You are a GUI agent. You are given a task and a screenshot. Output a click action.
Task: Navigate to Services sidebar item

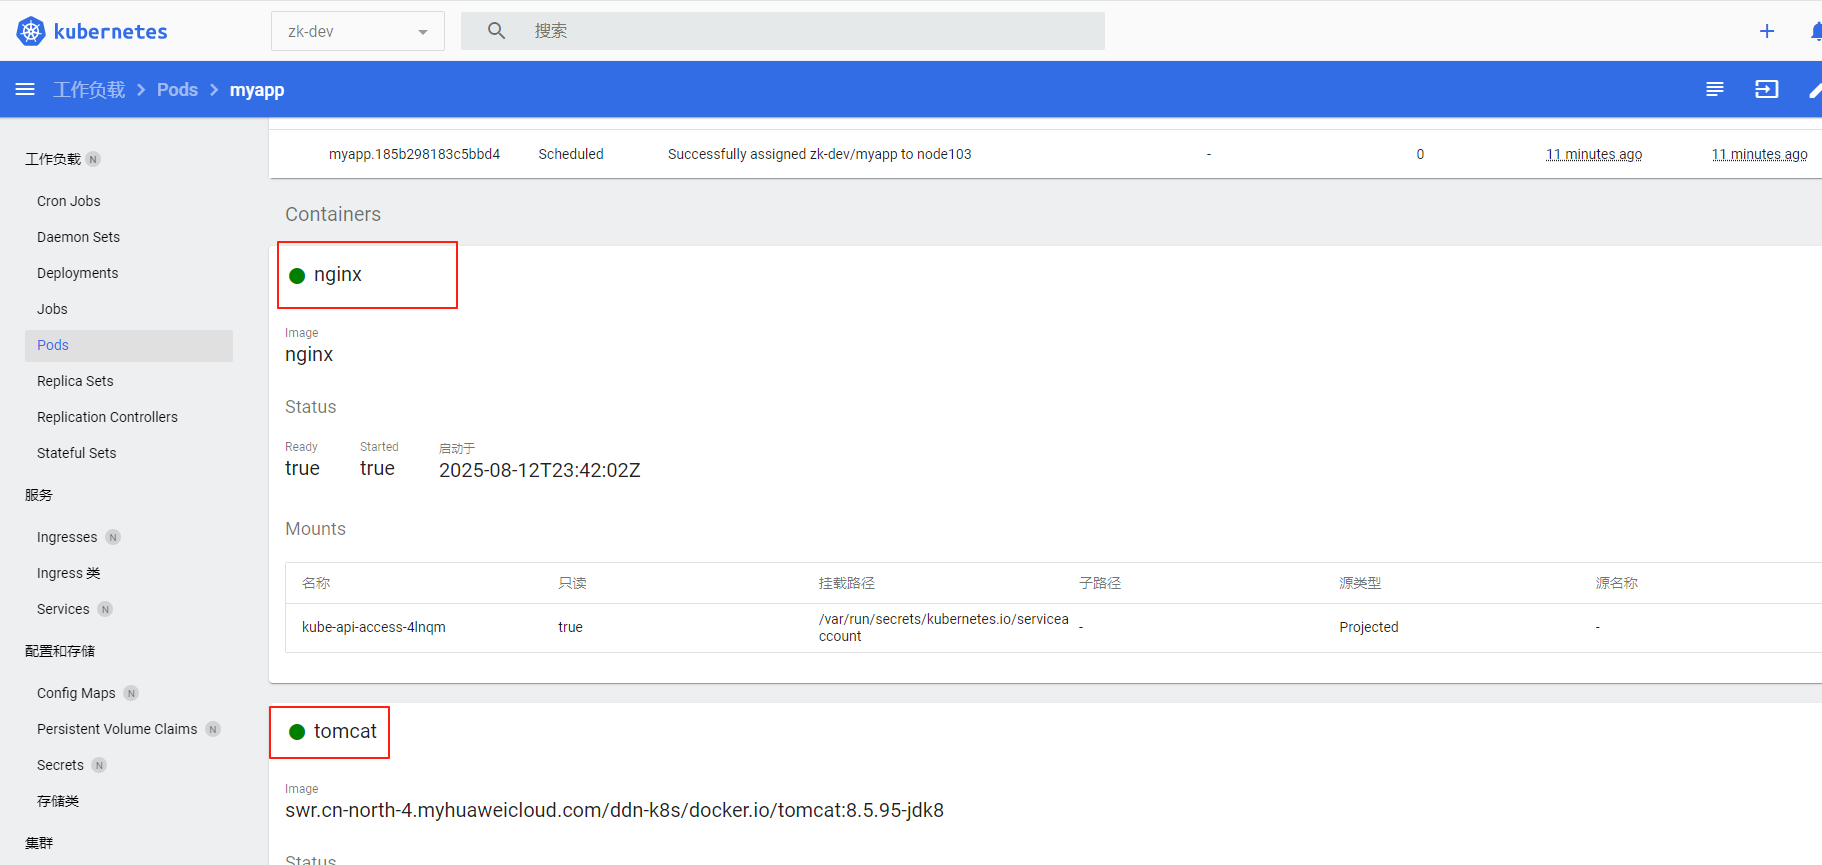(x=63, y=609)
